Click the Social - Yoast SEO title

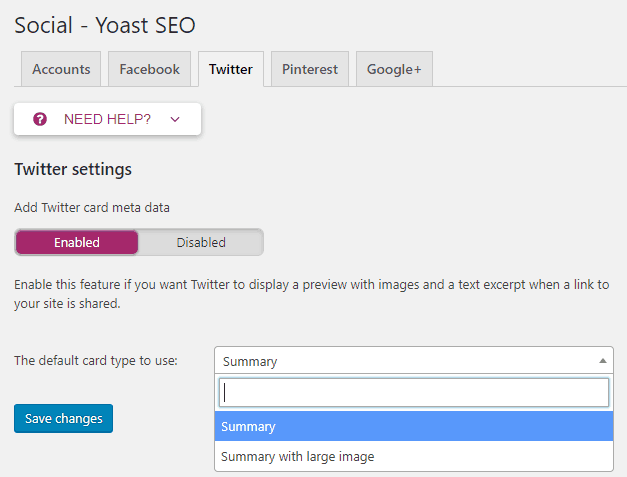(x=105, y=25)
